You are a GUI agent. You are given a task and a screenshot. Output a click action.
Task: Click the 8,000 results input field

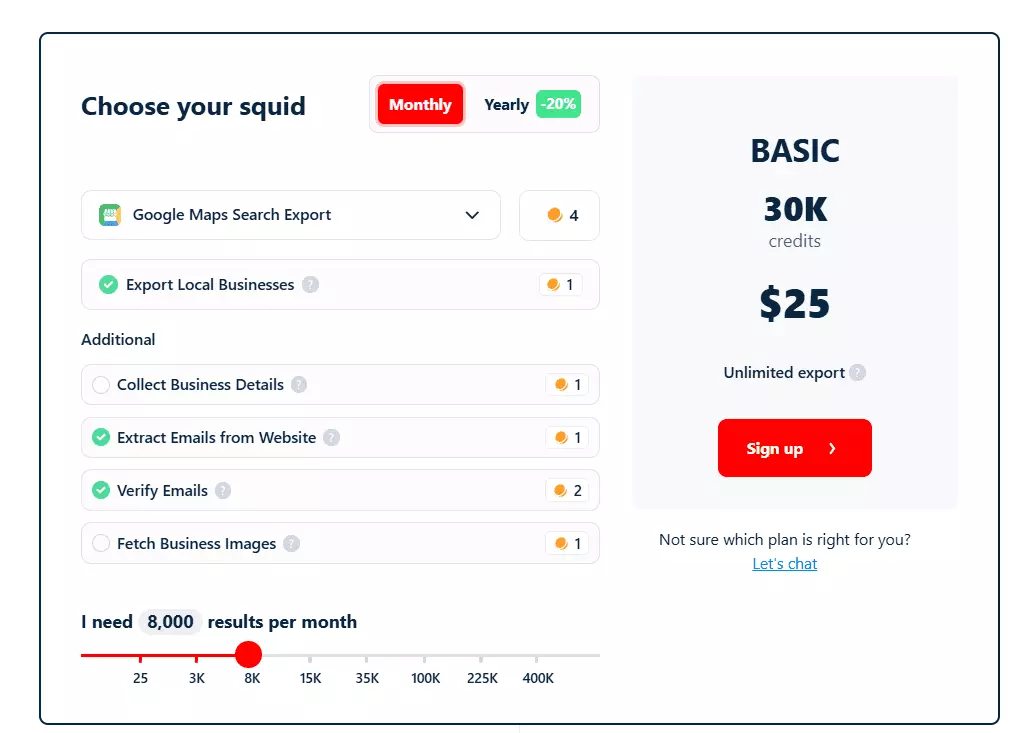(169, 621)
